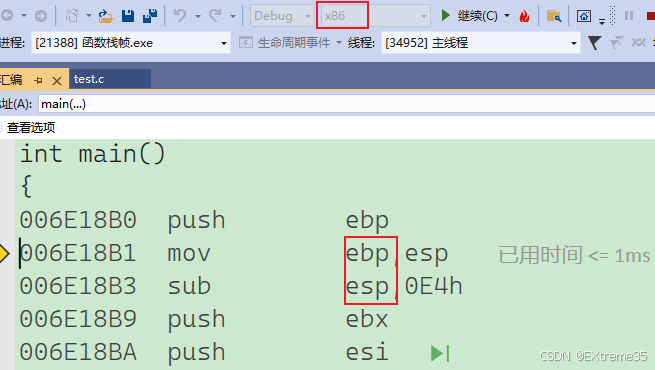Click the '0E4h' operand
655x370 pixels.
[x=434, y=286]
